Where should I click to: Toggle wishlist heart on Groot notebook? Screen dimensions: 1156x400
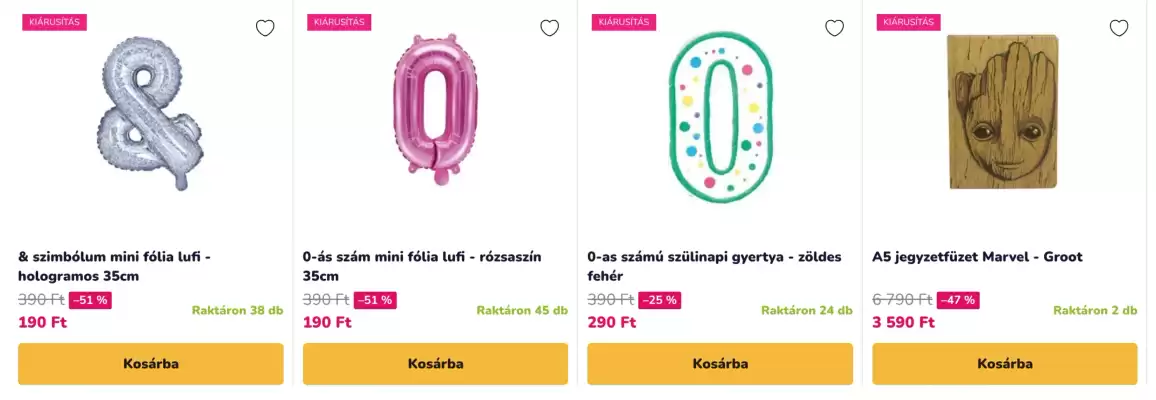[x=1119, y=28]
